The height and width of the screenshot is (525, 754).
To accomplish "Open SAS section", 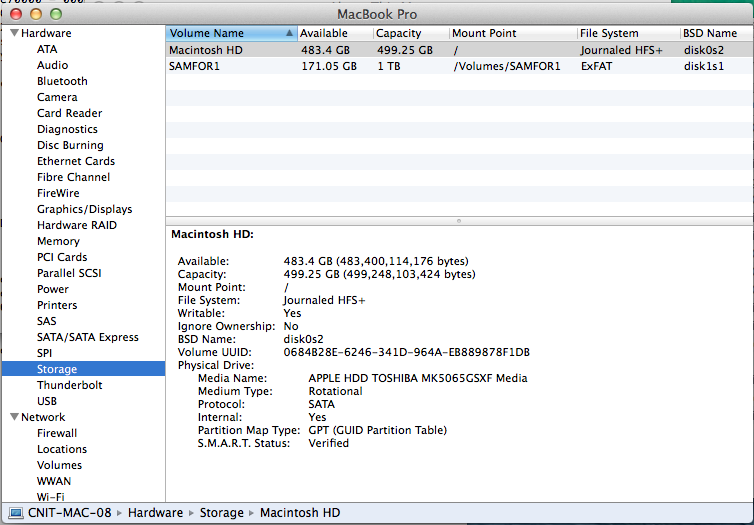I will click(x=46, y=321).
